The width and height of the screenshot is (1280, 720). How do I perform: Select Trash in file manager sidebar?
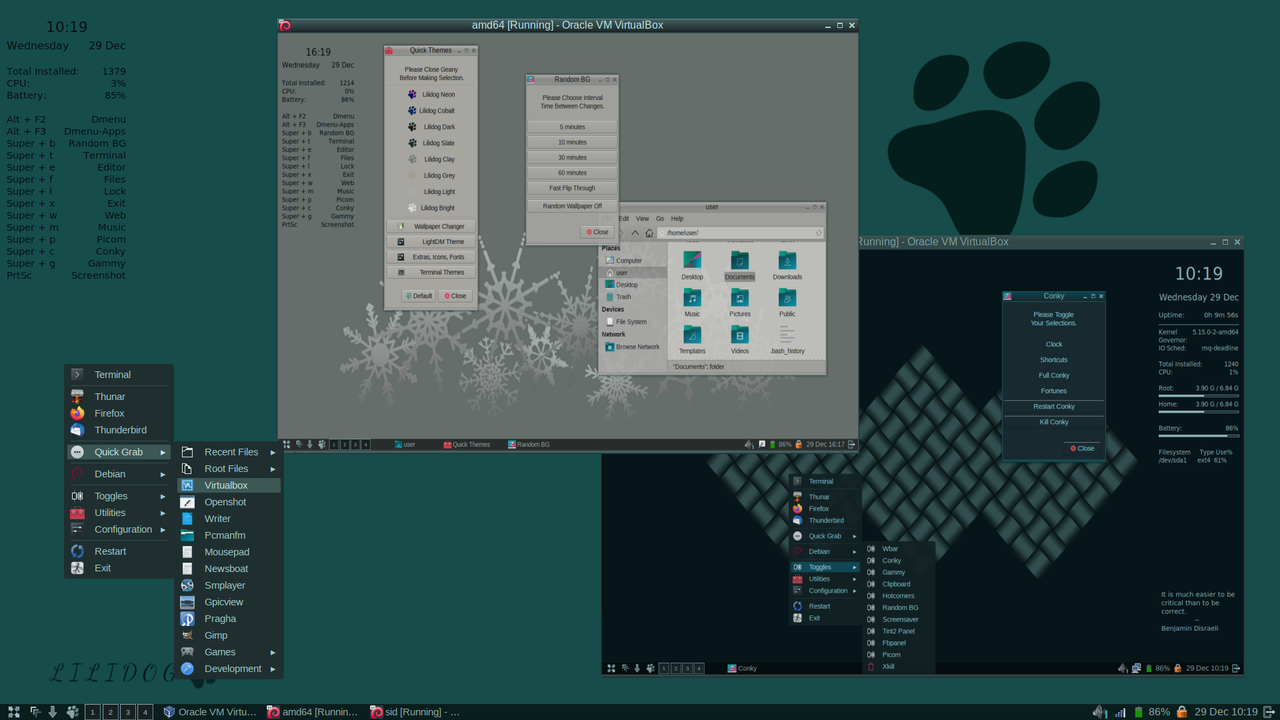[633, 297]
